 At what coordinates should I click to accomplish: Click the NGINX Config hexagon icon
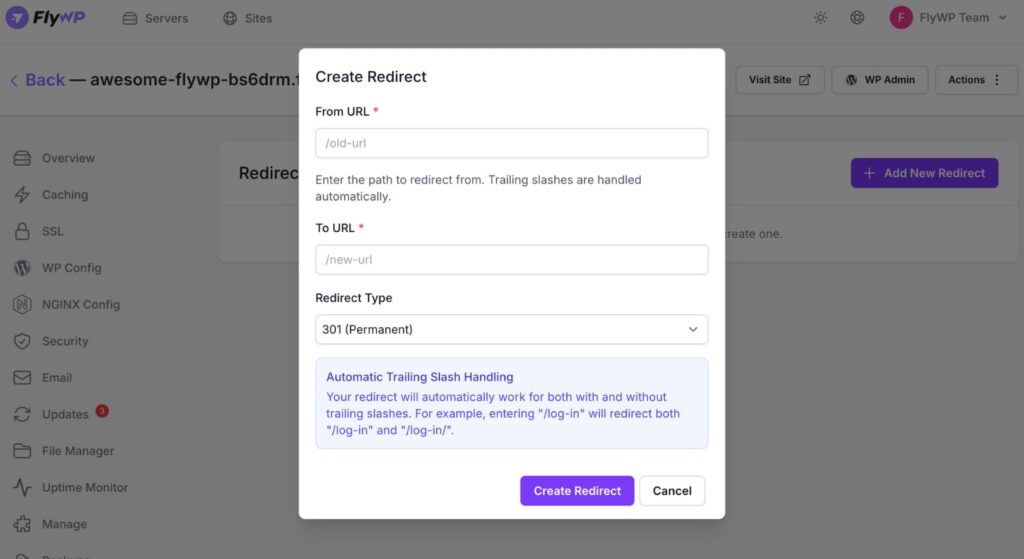(x=22, y=304)
